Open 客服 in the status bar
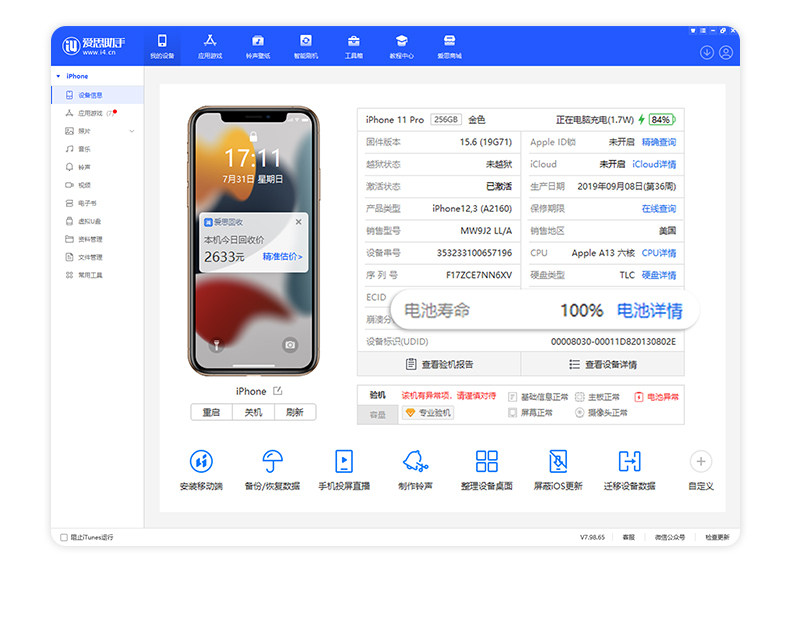 pyautogui.click(x=628, y=537)
